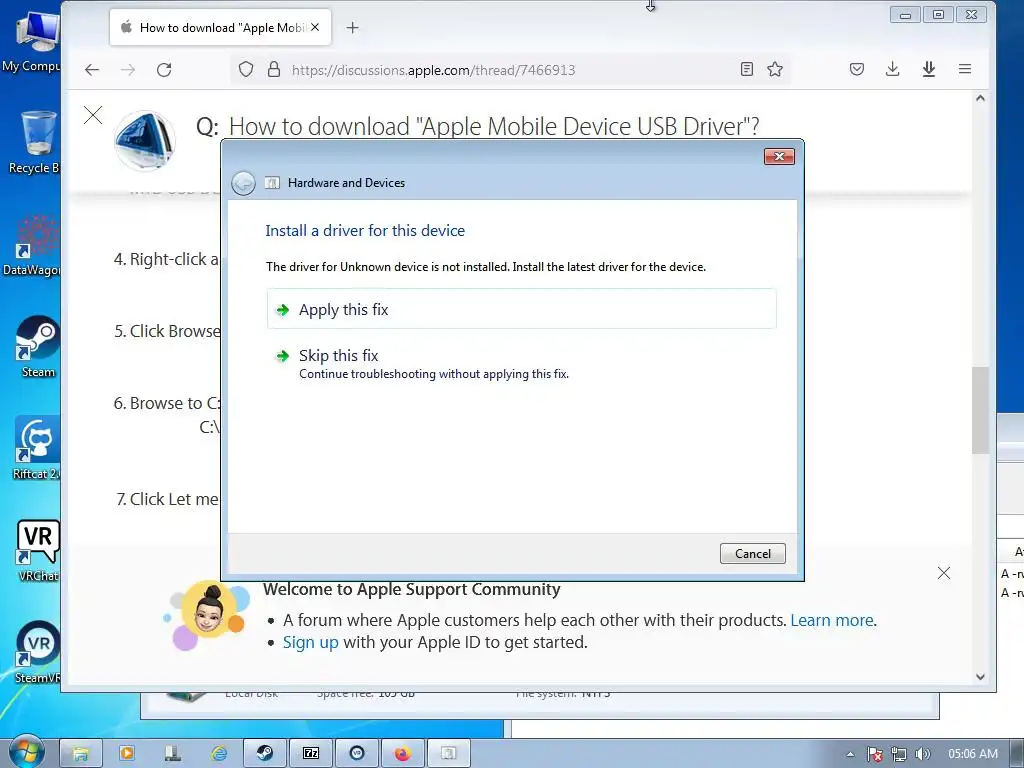This screenshot has width=1024, height=768.
Task: Click the page scrollbar down arrow
Action: tap(980, 677)
